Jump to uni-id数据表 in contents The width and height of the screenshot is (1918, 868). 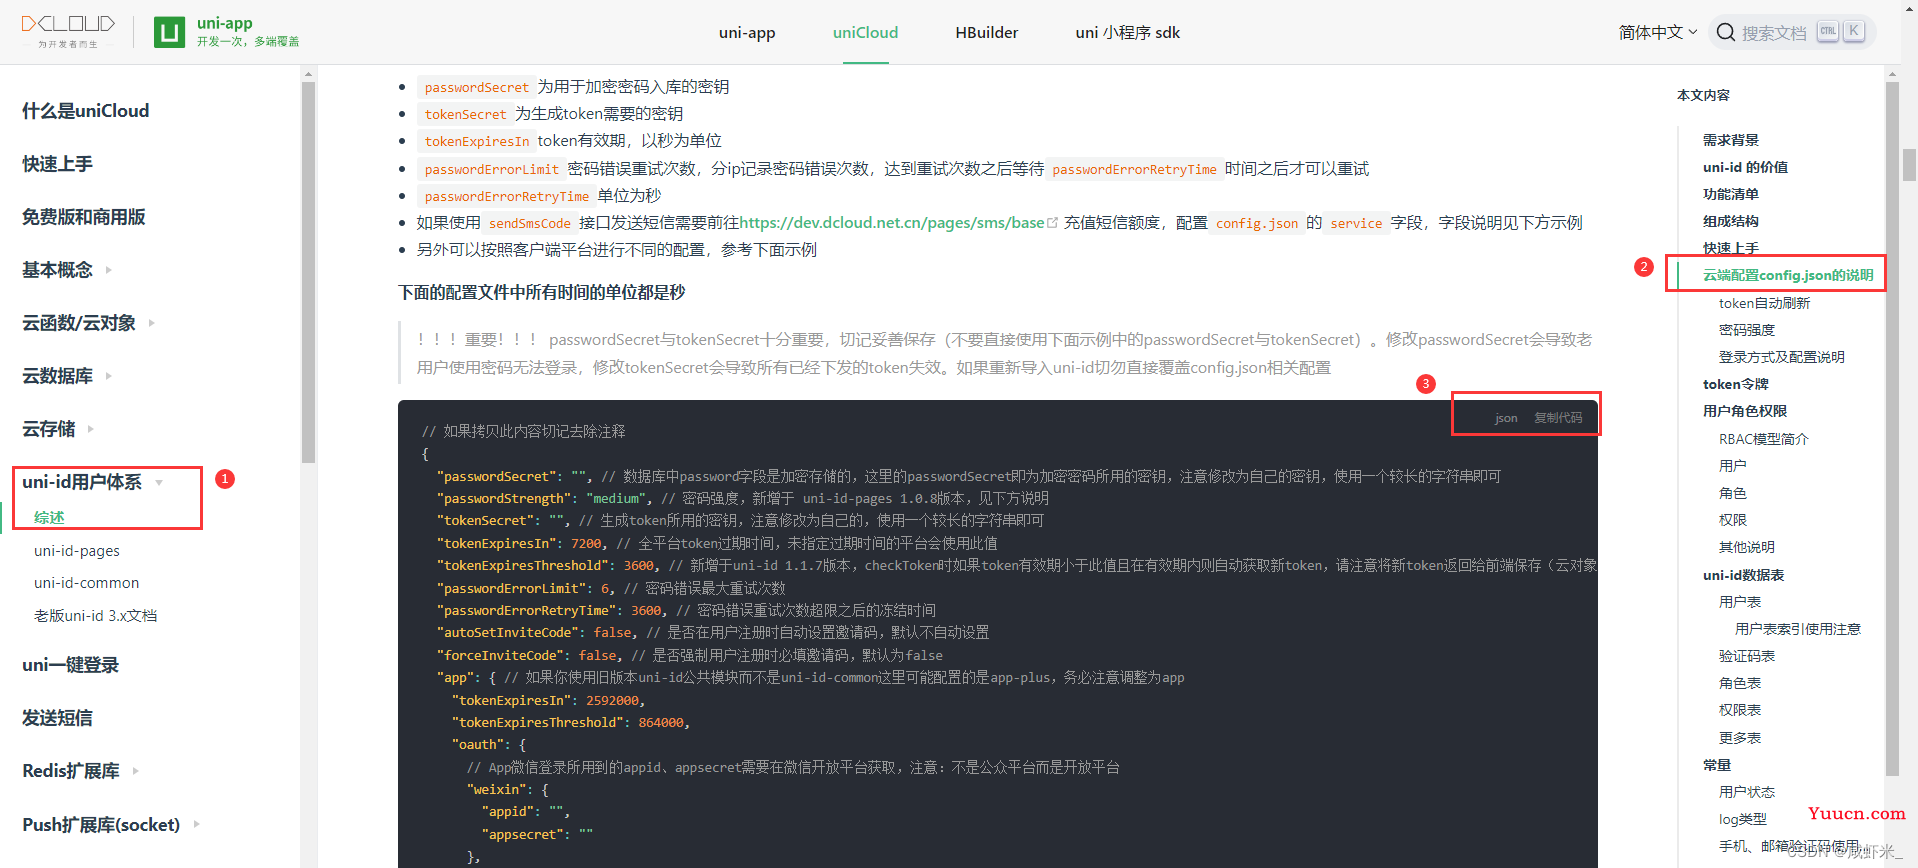point(1743,575)
